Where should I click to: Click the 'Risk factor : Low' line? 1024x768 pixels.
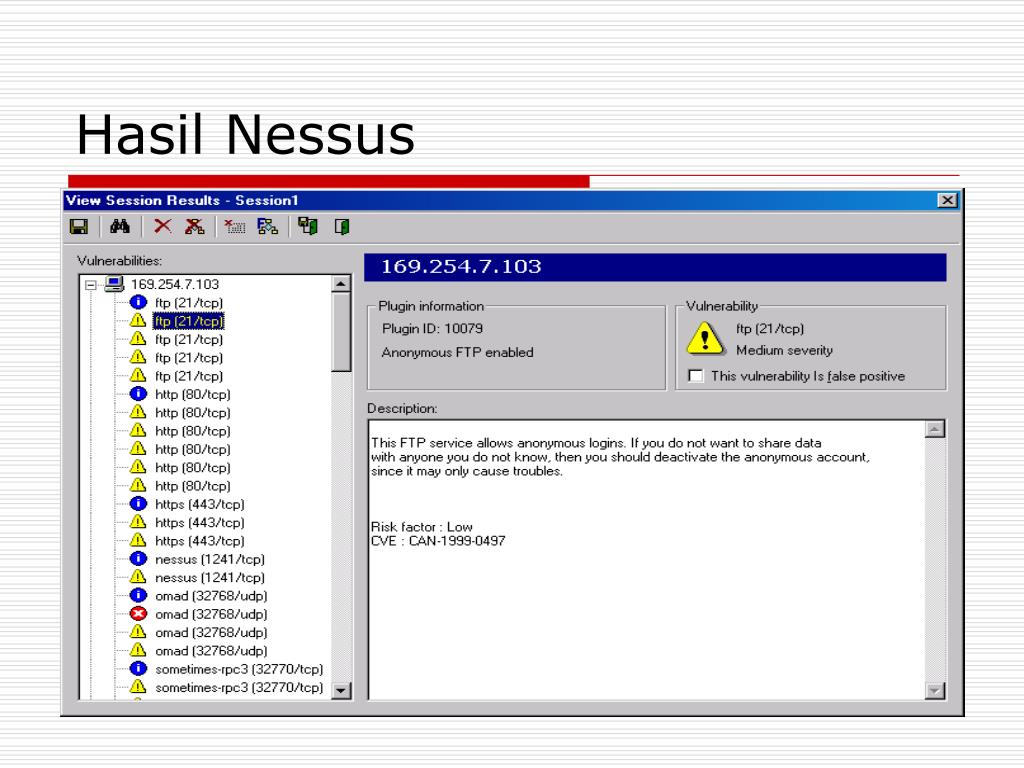click(422, 526)
